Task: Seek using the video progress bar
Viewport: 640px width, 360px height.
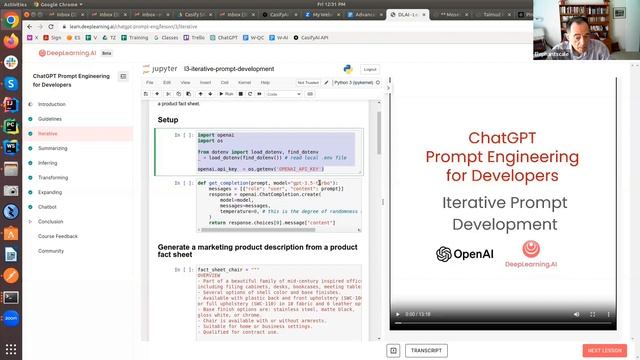Action: tap(503, 323)
